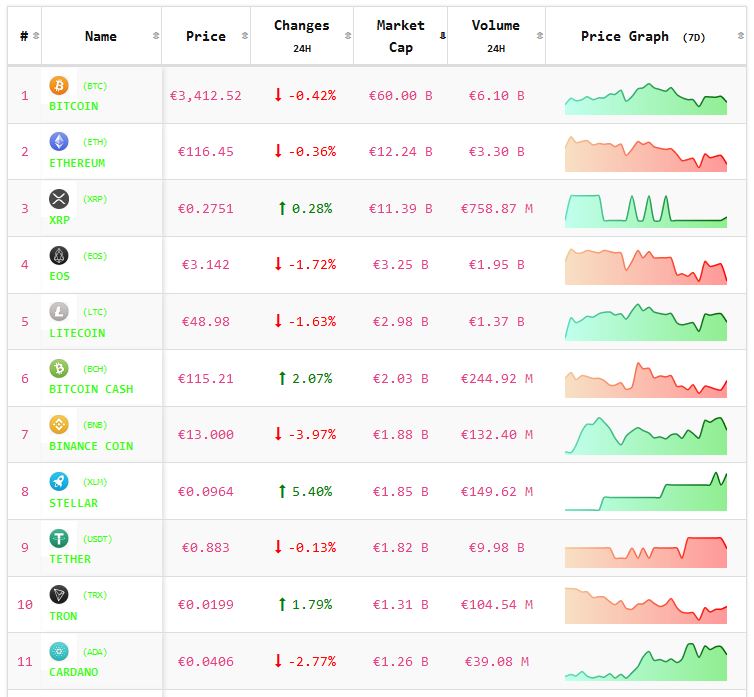Click the Ethereum diamond logo icon
754x697 pixels.
pyautogui.click(x=59, y=142)
